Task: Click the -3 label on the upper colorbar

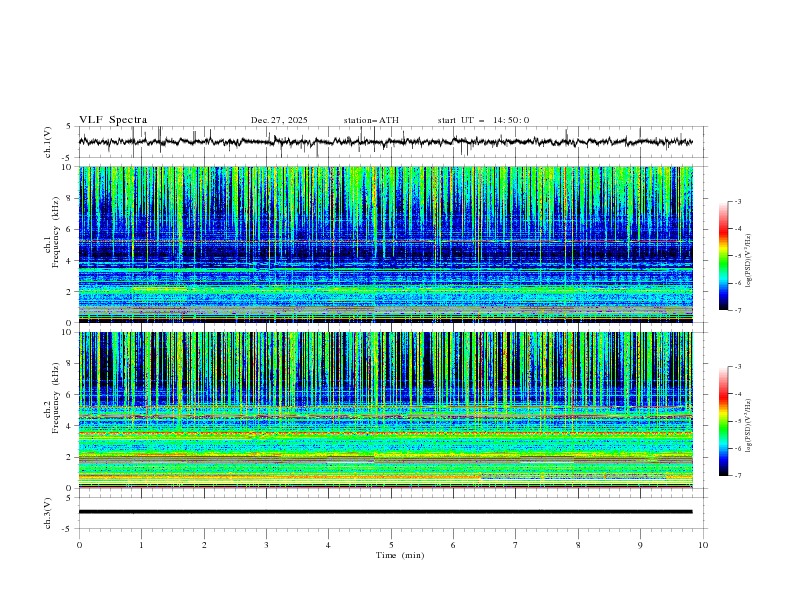Action: pos(737,202)
